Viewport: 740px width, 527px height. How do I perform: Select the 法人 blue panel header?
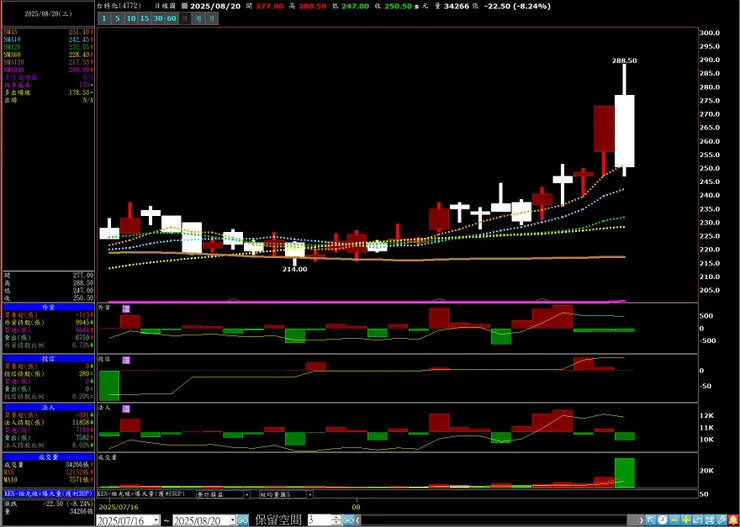coord(49,407)
